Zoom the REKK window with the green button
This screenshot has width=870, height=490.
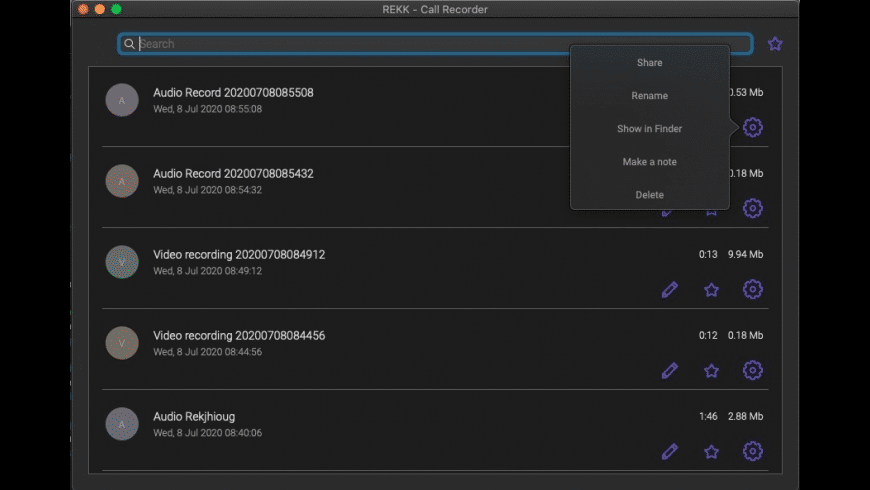point(117,9)
